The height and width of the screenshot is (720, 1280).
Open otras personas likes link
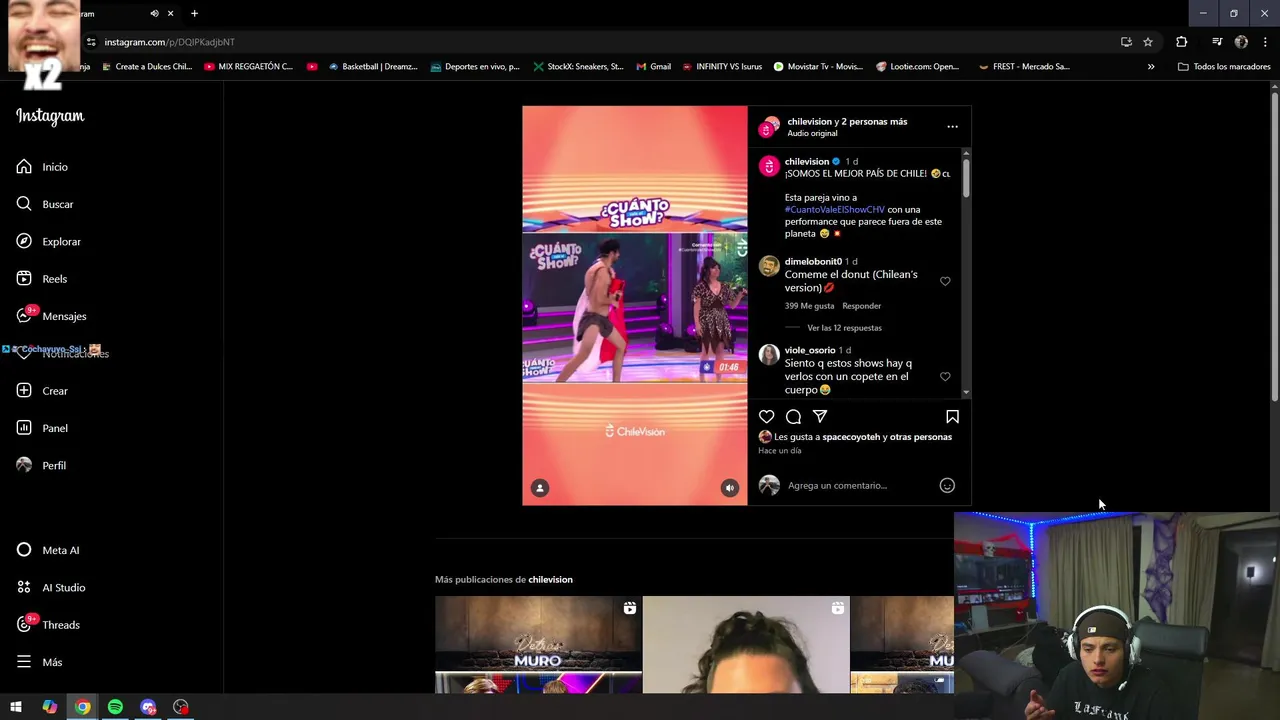coord(920,437)
